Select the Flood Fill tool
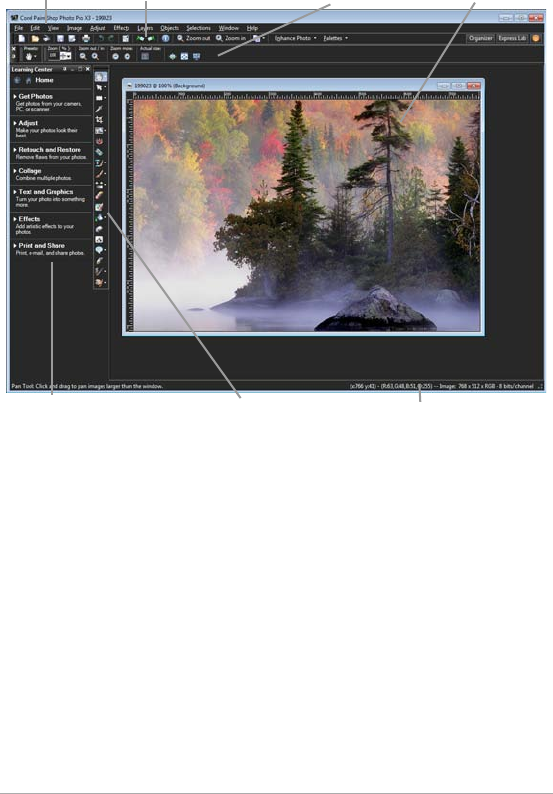Image resolution: width=553 pixels, height=794 pixels. point(100,217)
